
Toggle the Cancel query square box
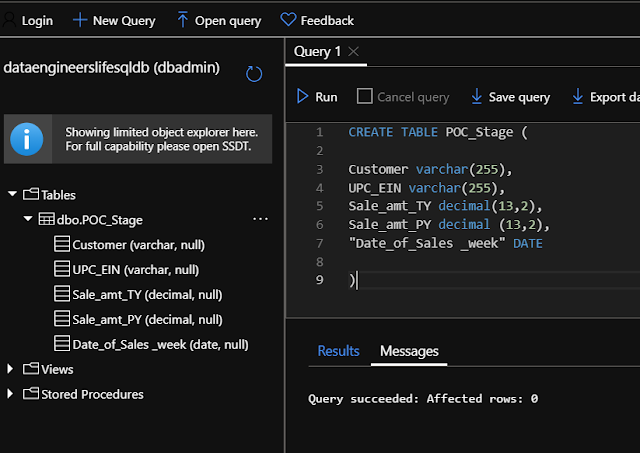(x=364, y=96)
